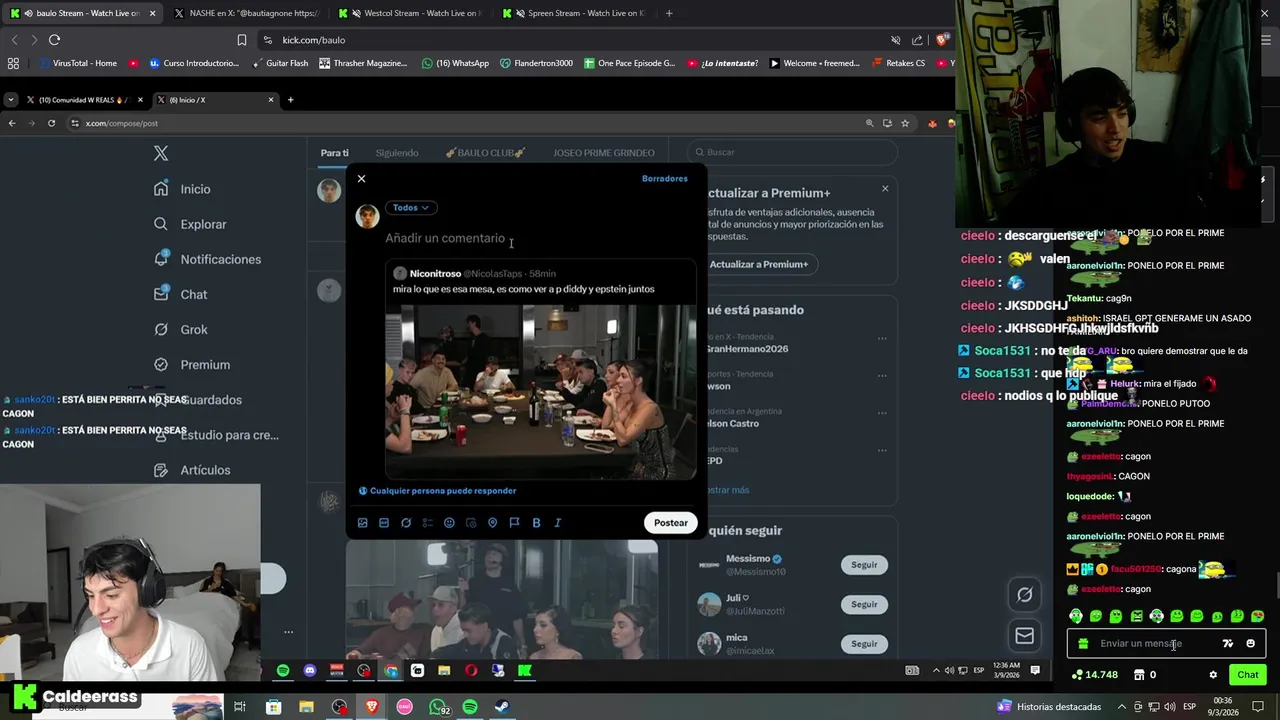Click the X Buscar search field

tap(792, 152)
